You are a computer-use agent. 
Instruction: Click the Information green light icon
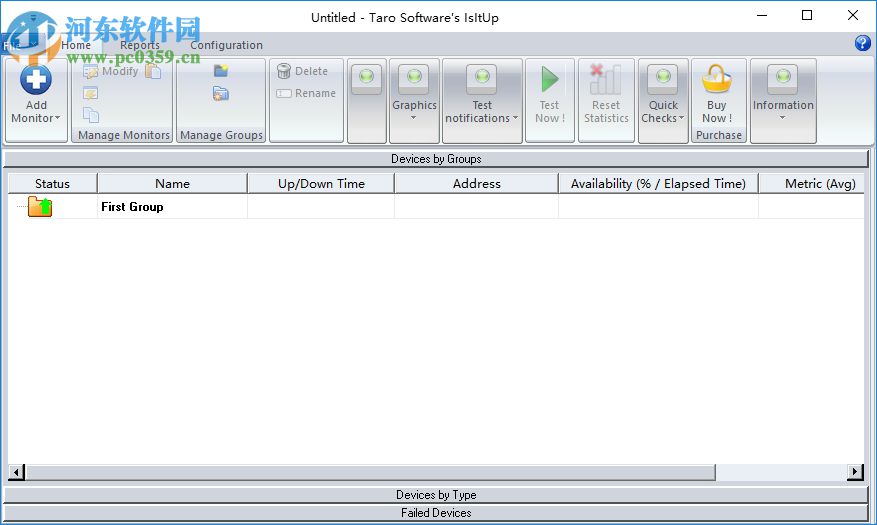pyautogui.click(x=783, y=78)
